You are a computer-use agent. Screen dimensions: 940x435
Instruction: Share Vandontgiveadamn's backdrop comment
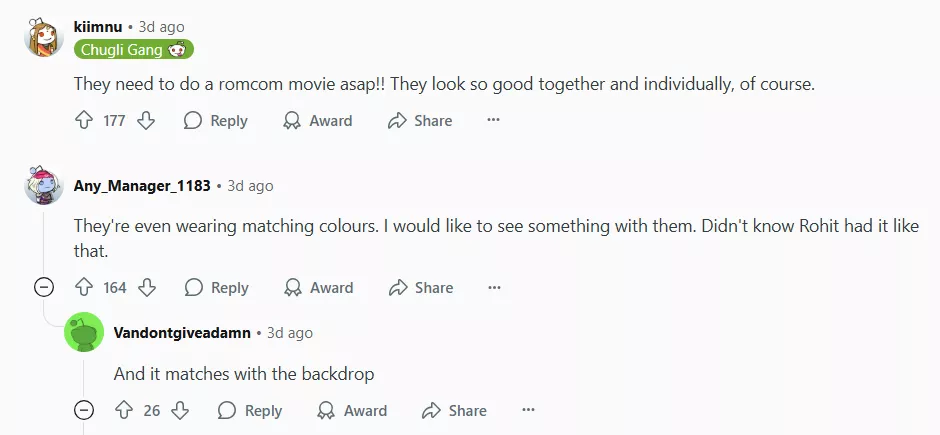454,411
